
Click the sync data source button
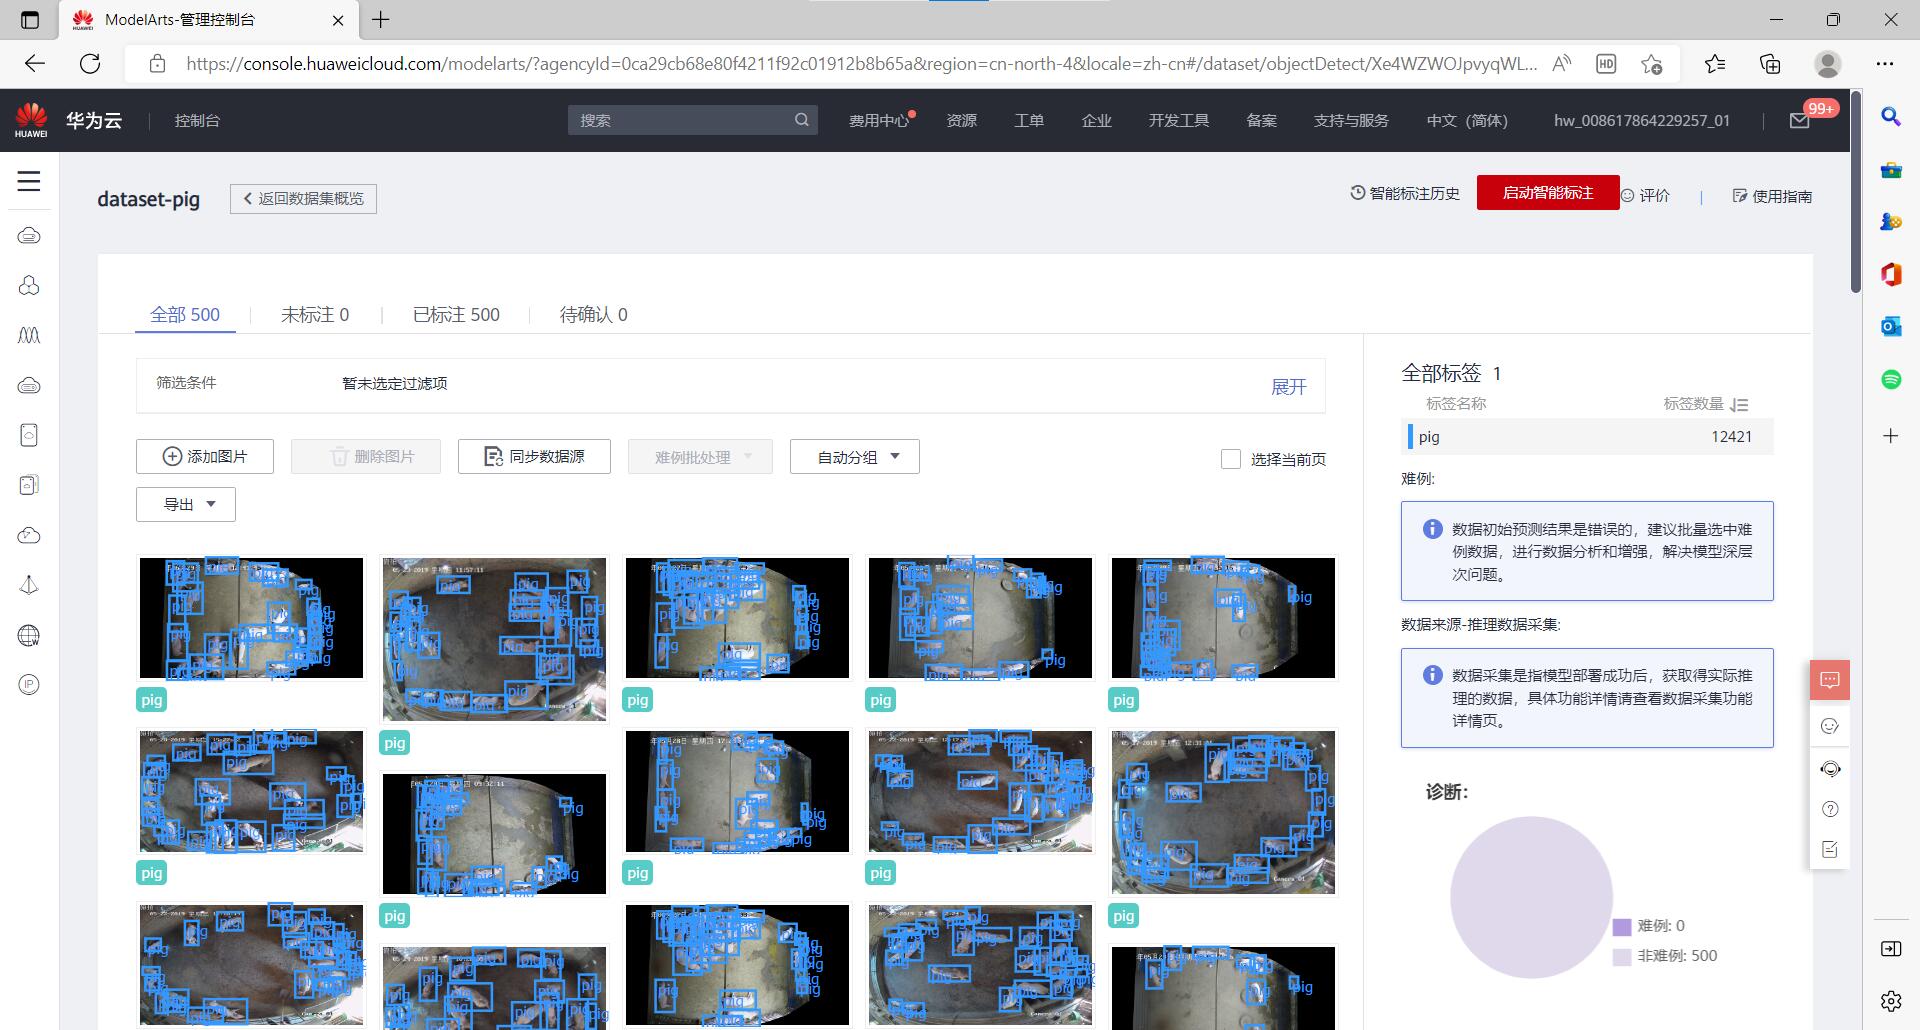(534, 457)
